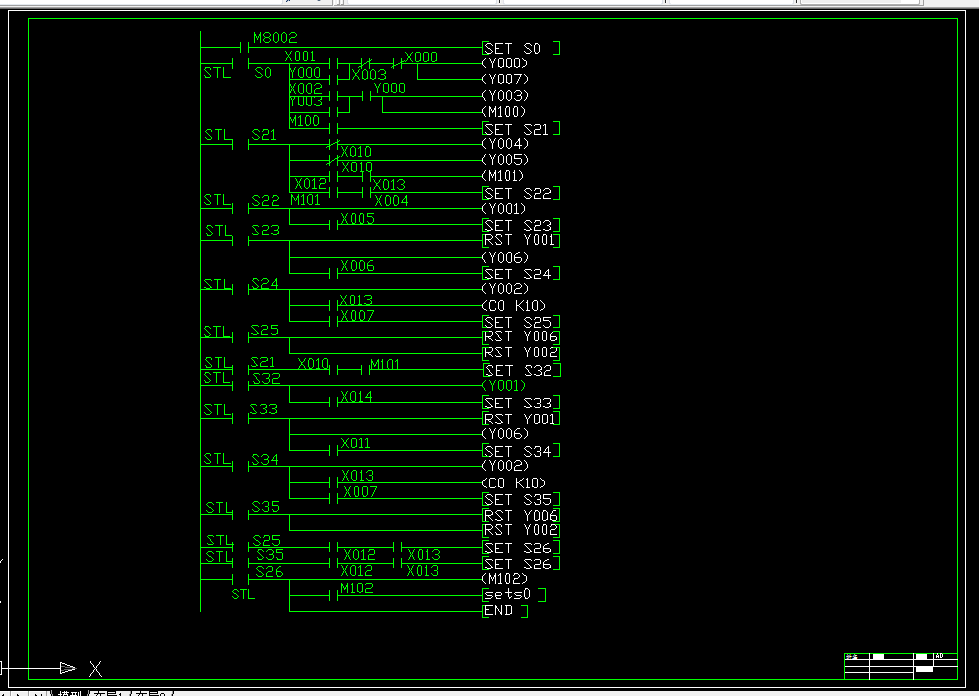
Task: Pick the X000 contact label
Action: click(x=421, y=57)
